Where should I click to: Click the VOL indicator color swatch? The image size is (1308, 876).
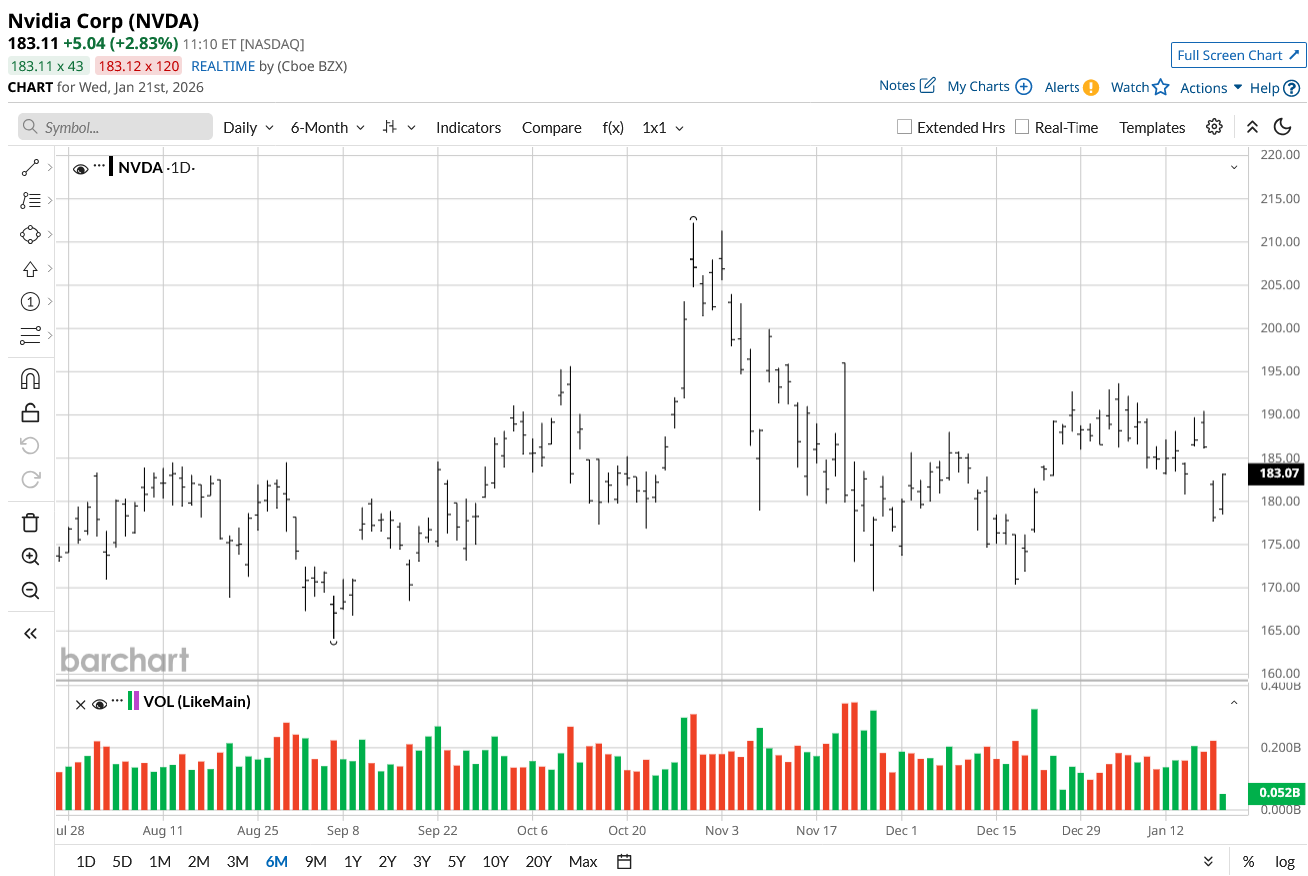click(x=133, y=702)
